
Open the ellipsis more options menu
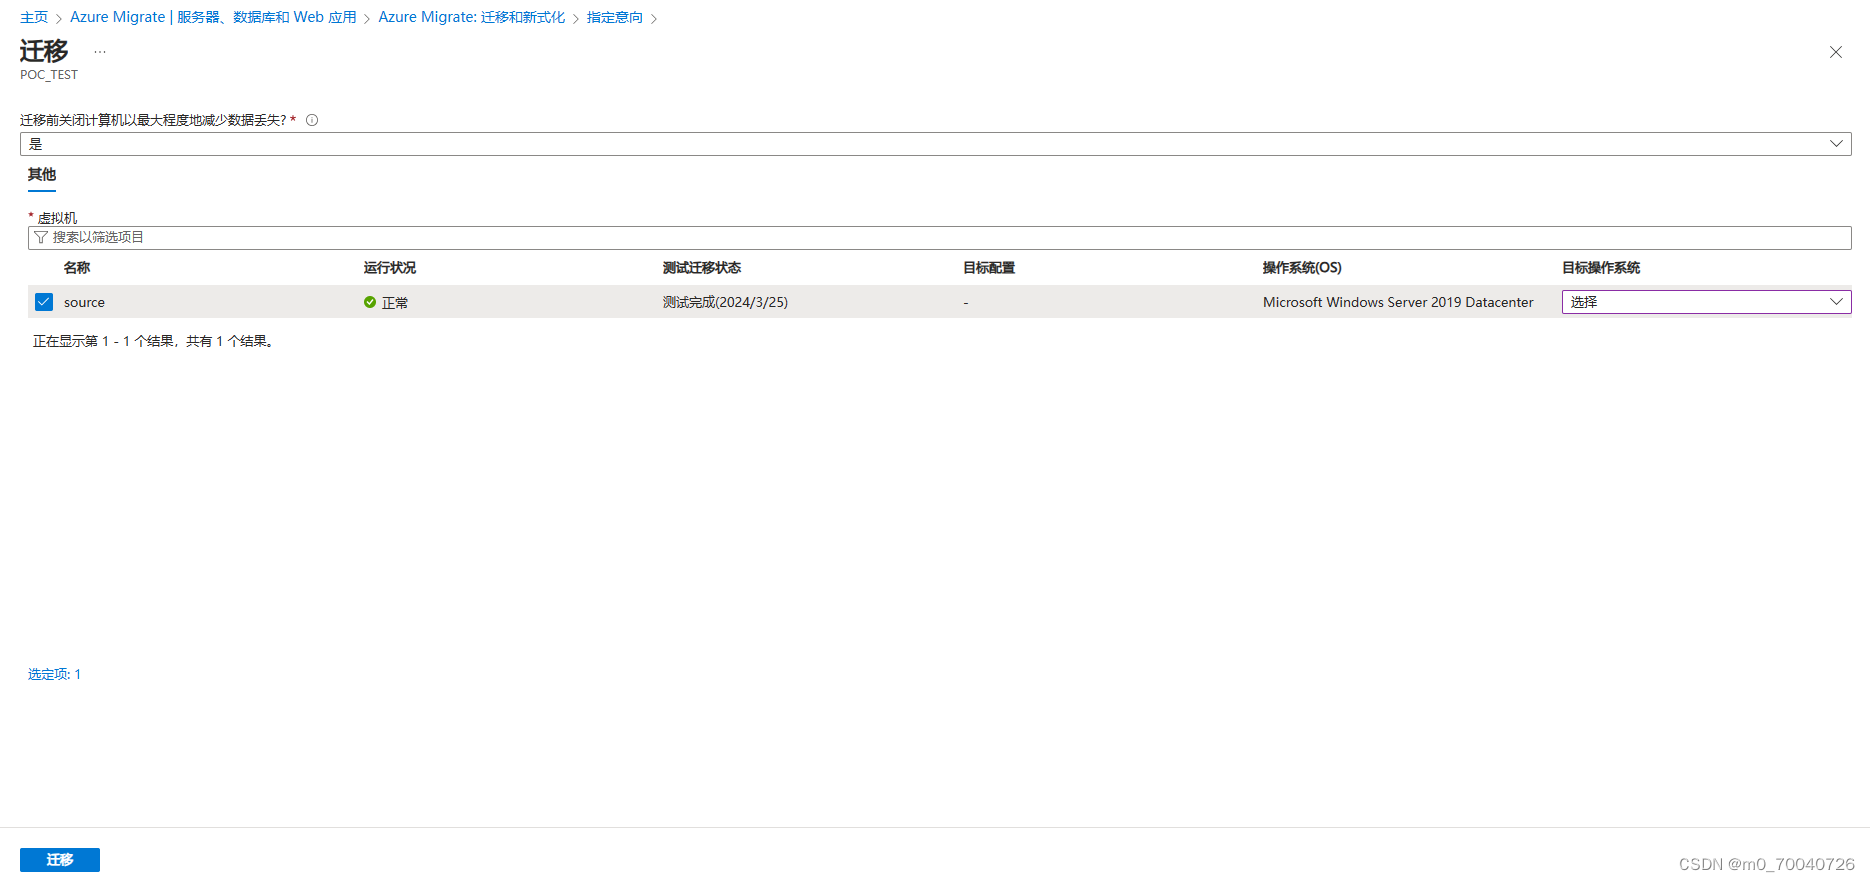(x=100, y=51)
